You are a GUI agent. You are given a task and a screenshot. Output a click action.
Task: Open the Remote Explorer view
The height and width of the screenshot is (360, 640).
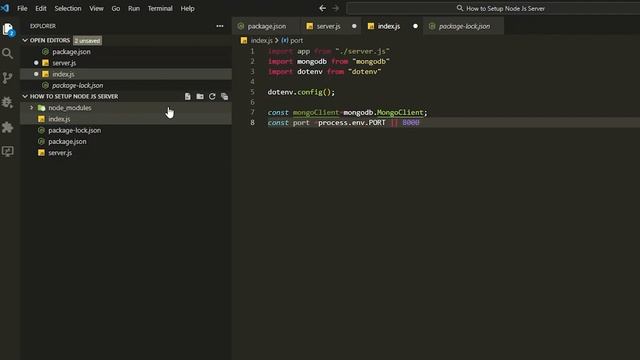point(7,151)
